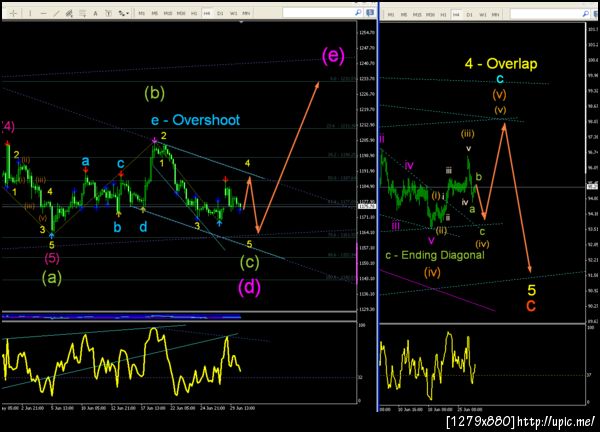
Task: Click the left toolbar magnifier search icon
Action: [358, 13]
